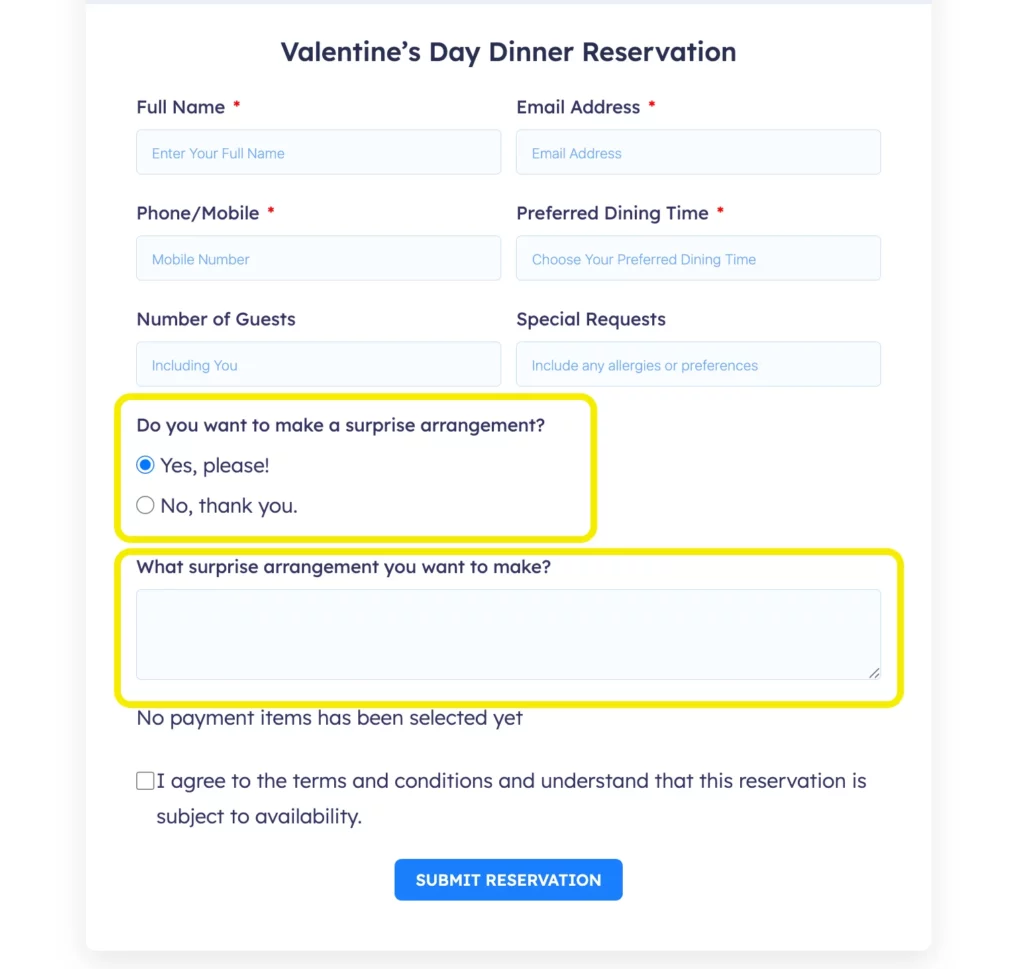The width and height of the screenshot is (1024, 969).
Task: Open the Preferred Dining Time picker
Action: pos(698,258)
